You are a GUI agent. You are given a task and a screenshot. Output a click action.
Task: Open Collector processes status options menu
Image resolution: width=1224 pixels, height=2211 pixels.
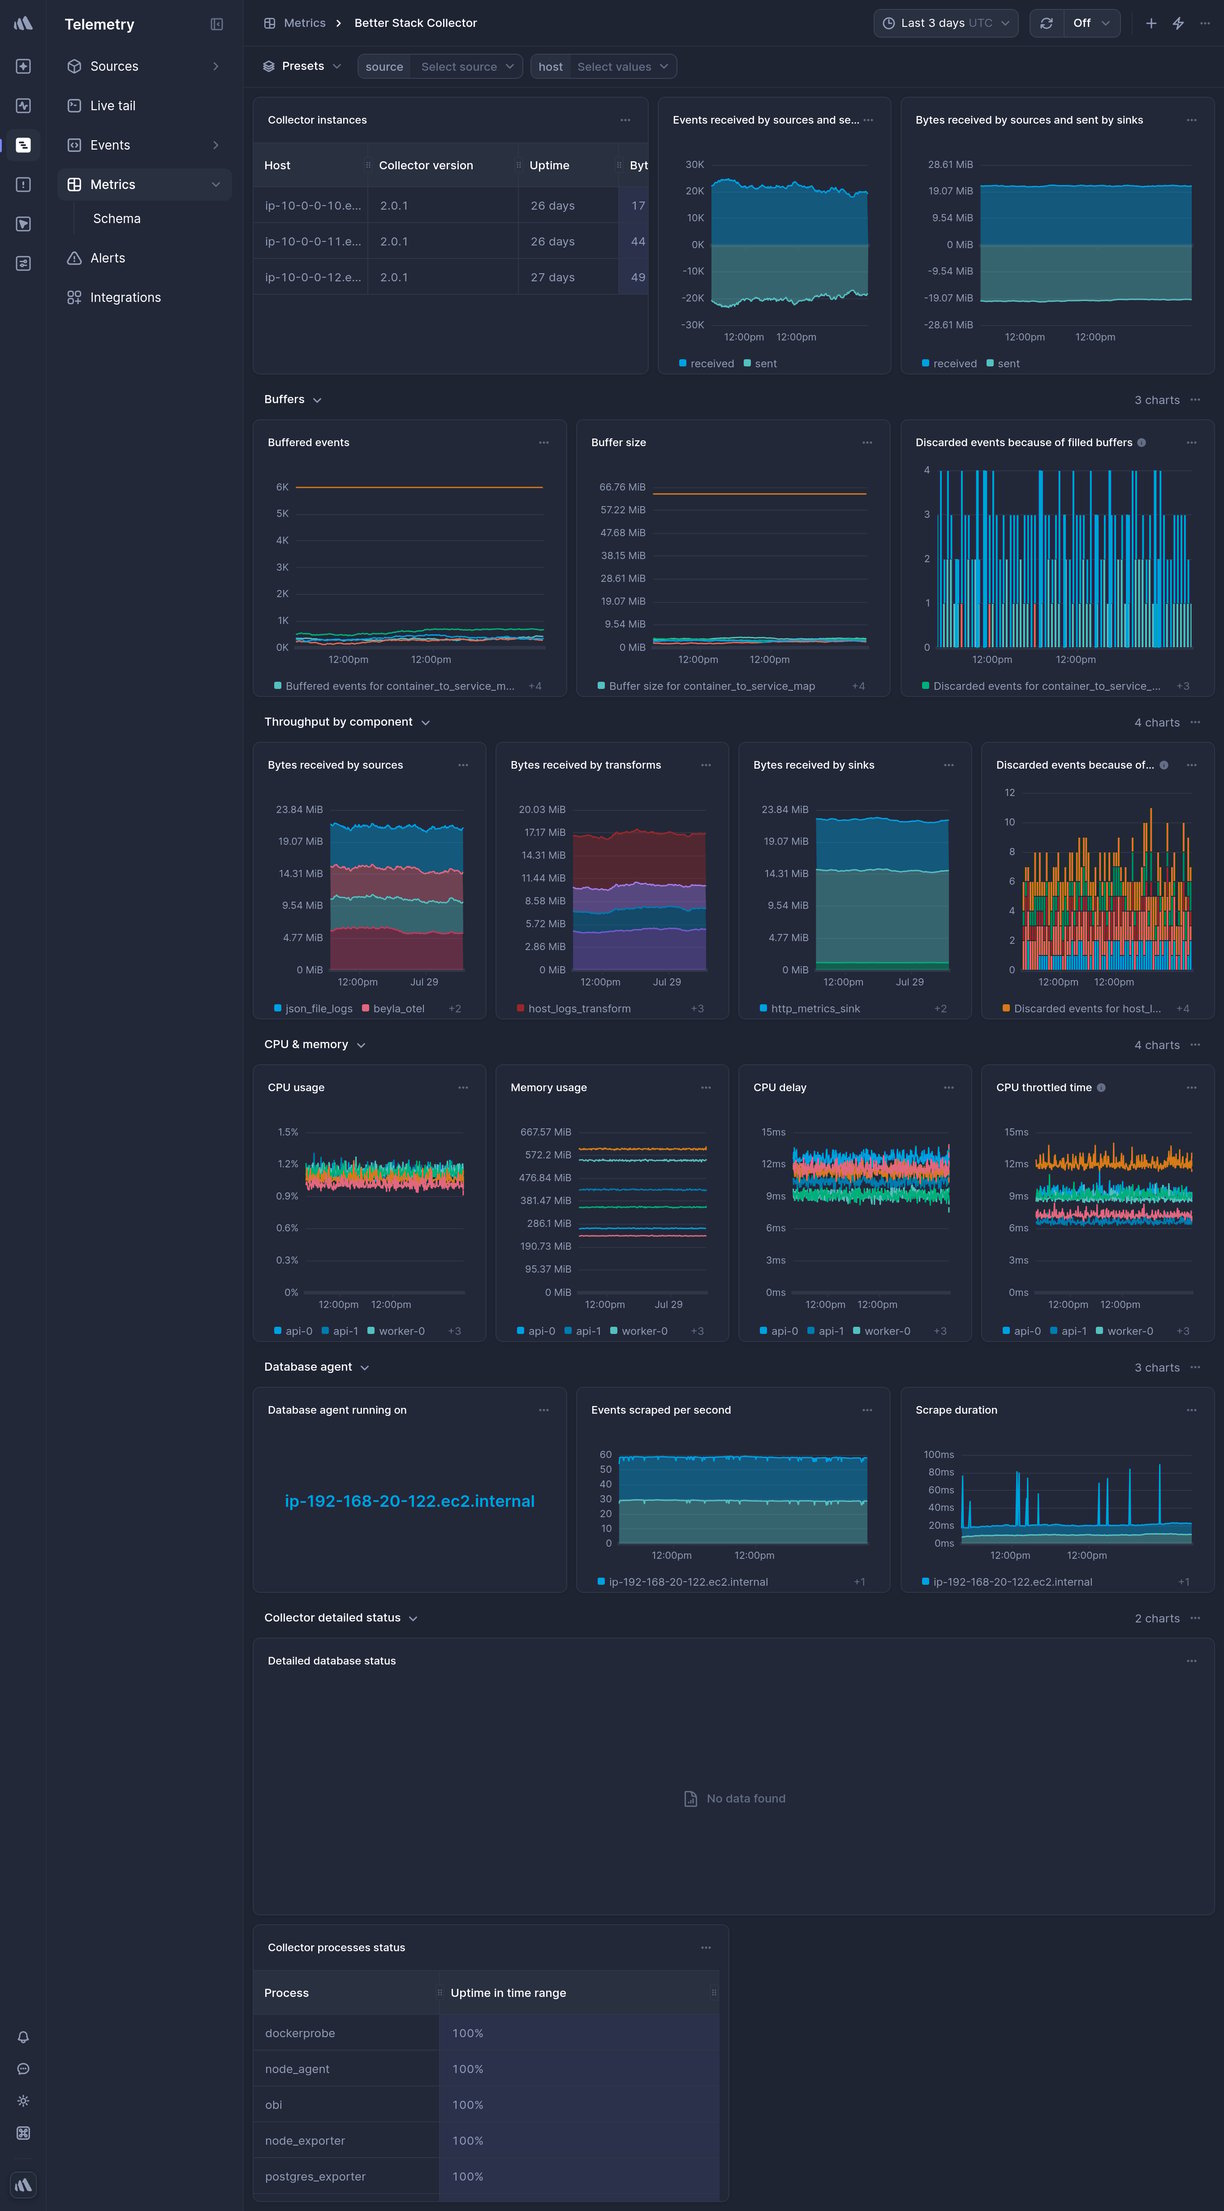tap(706, 1948)
